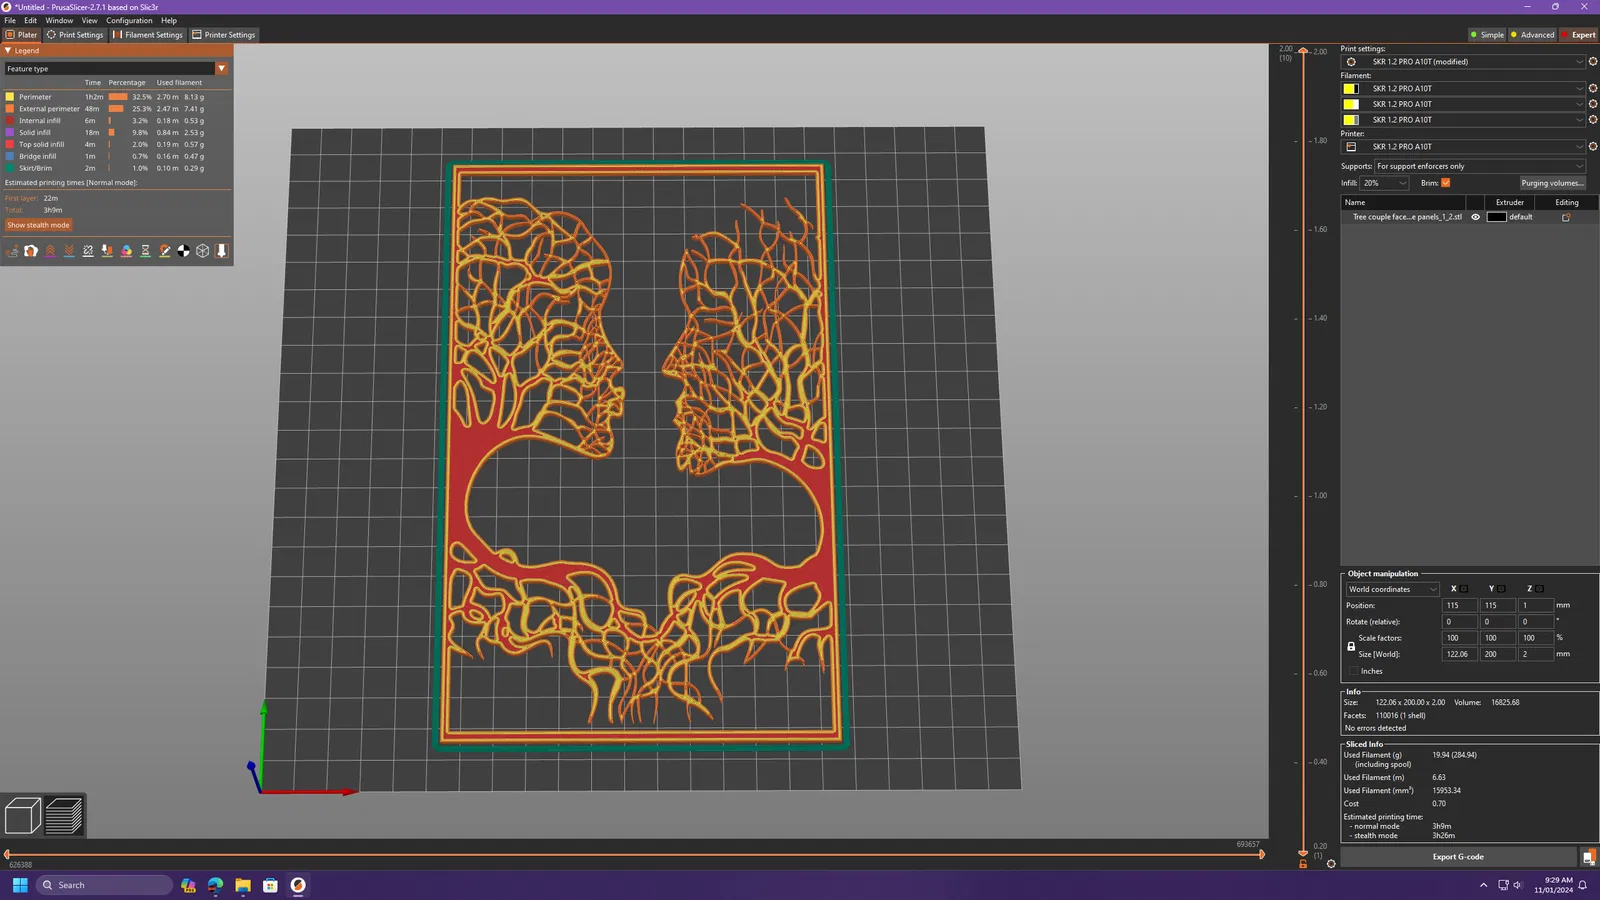Open the Printer preset dropdown
This screenshot has width=1600, height=900.
click(x=1464, y=147)
